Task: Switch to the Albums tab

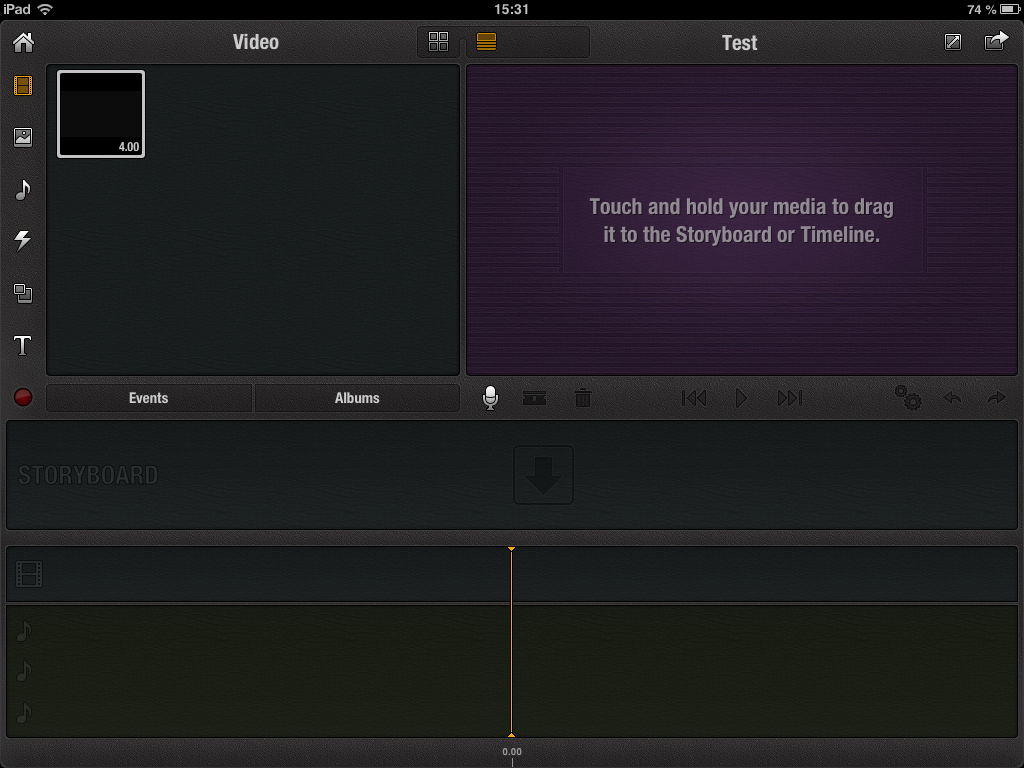Action: tap(357, 398)
